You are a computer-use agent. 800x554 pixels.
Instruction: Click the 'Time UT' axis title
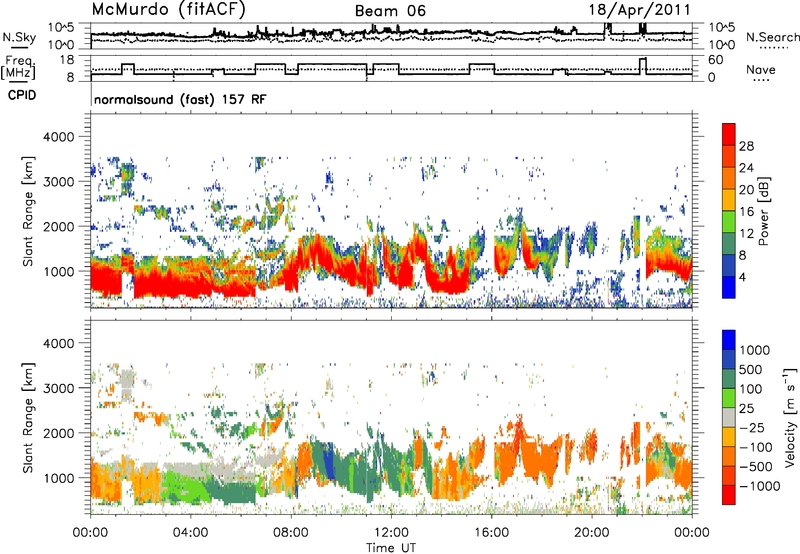pos(391,547)
